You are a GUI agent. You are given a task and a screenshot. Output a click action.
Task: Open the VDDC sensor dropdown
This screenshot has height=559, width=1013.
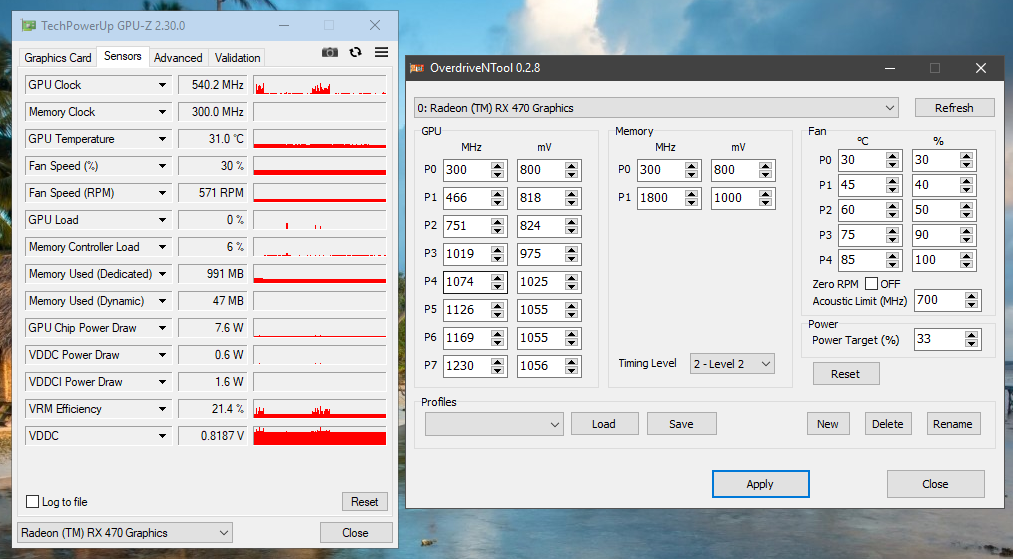click(162, 436)
